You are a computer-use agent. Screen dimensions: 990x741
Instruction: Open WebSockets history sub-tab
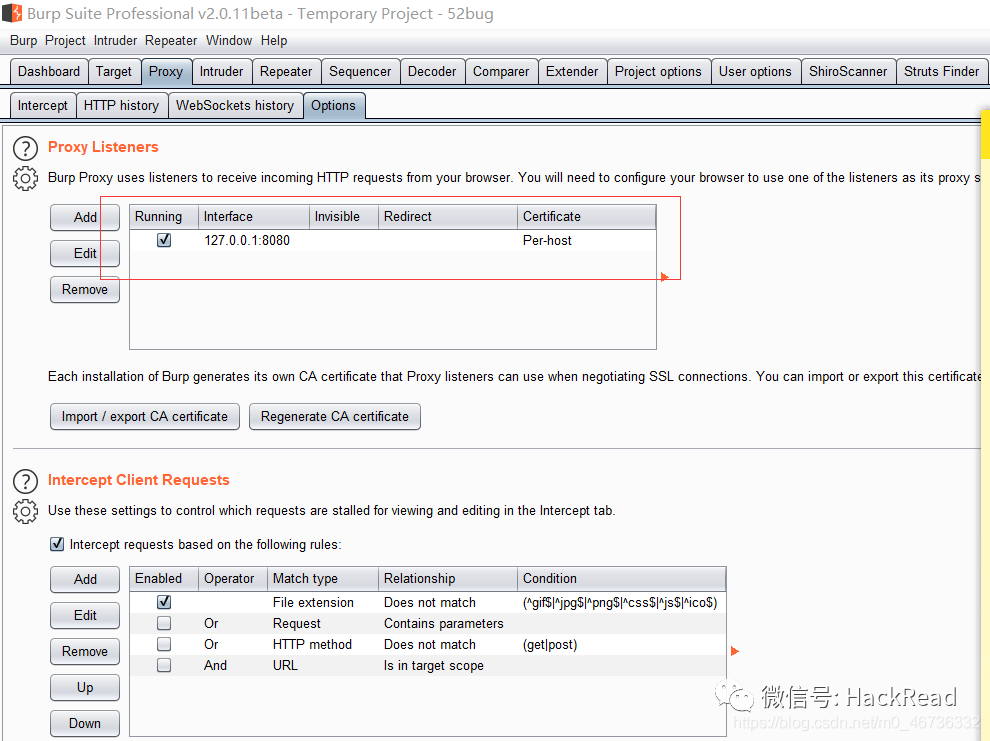click(x=235, y=105)
